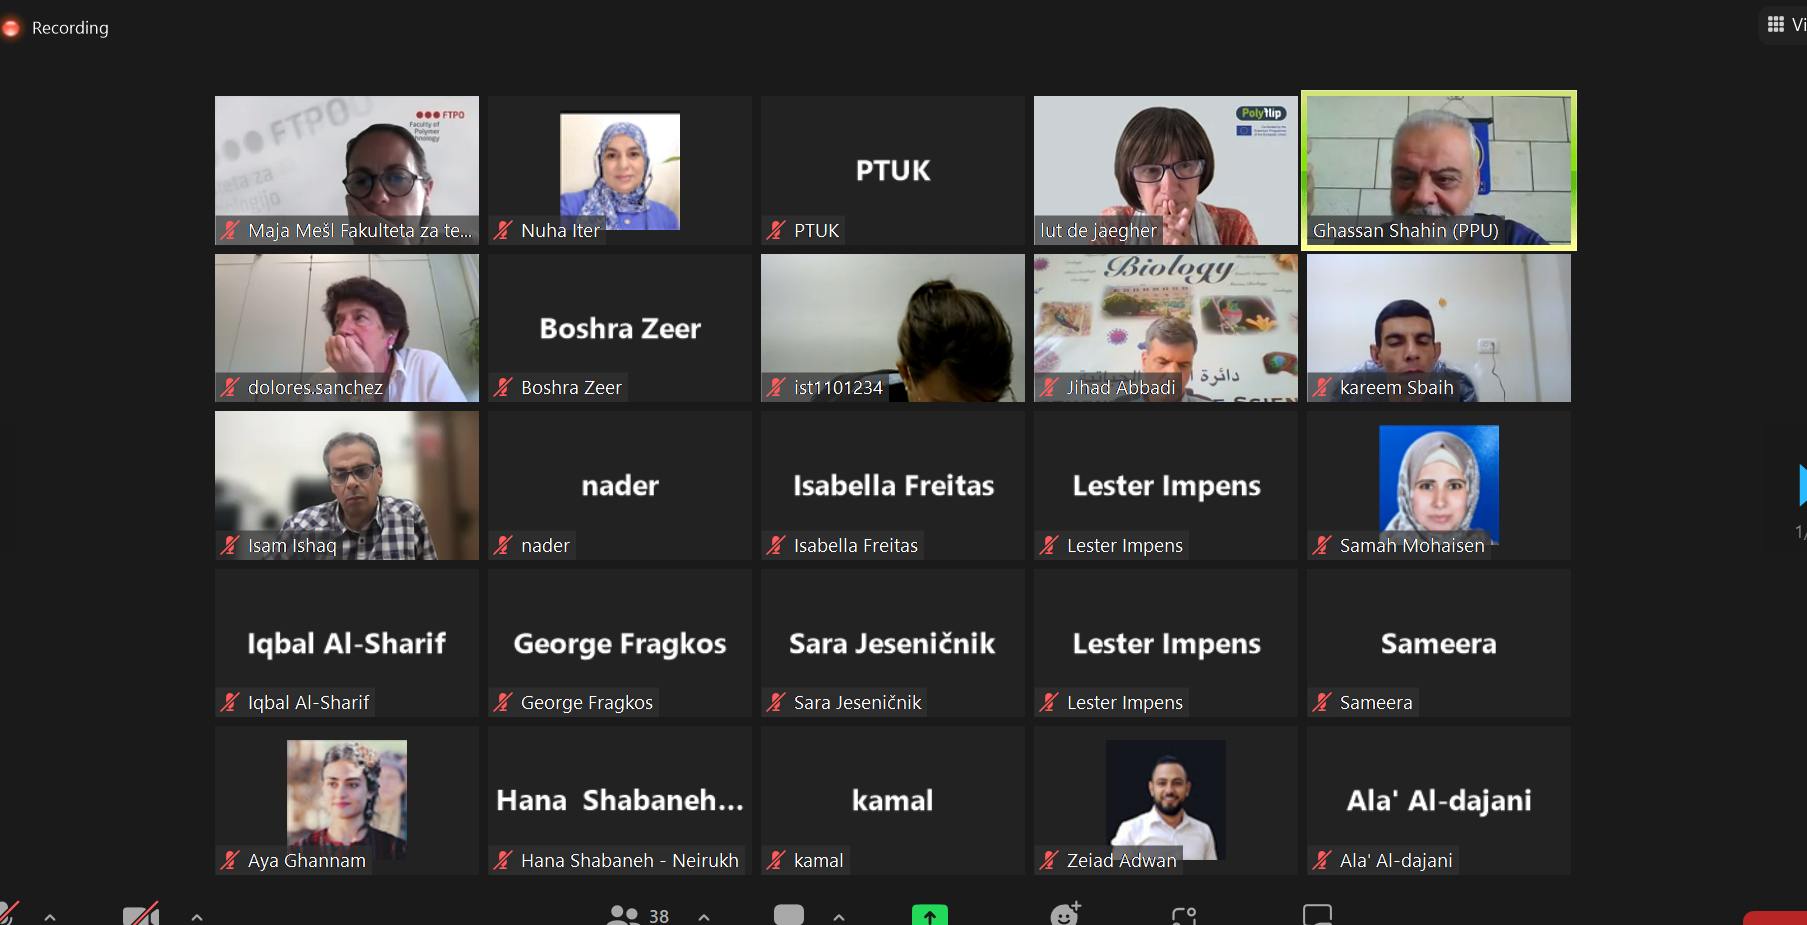Image resolution: width=1807 pixels, height=925 pixels.
Task: Select Ghassan Shahin (PPU) video tile
Action: click(x=1438, y=170)
